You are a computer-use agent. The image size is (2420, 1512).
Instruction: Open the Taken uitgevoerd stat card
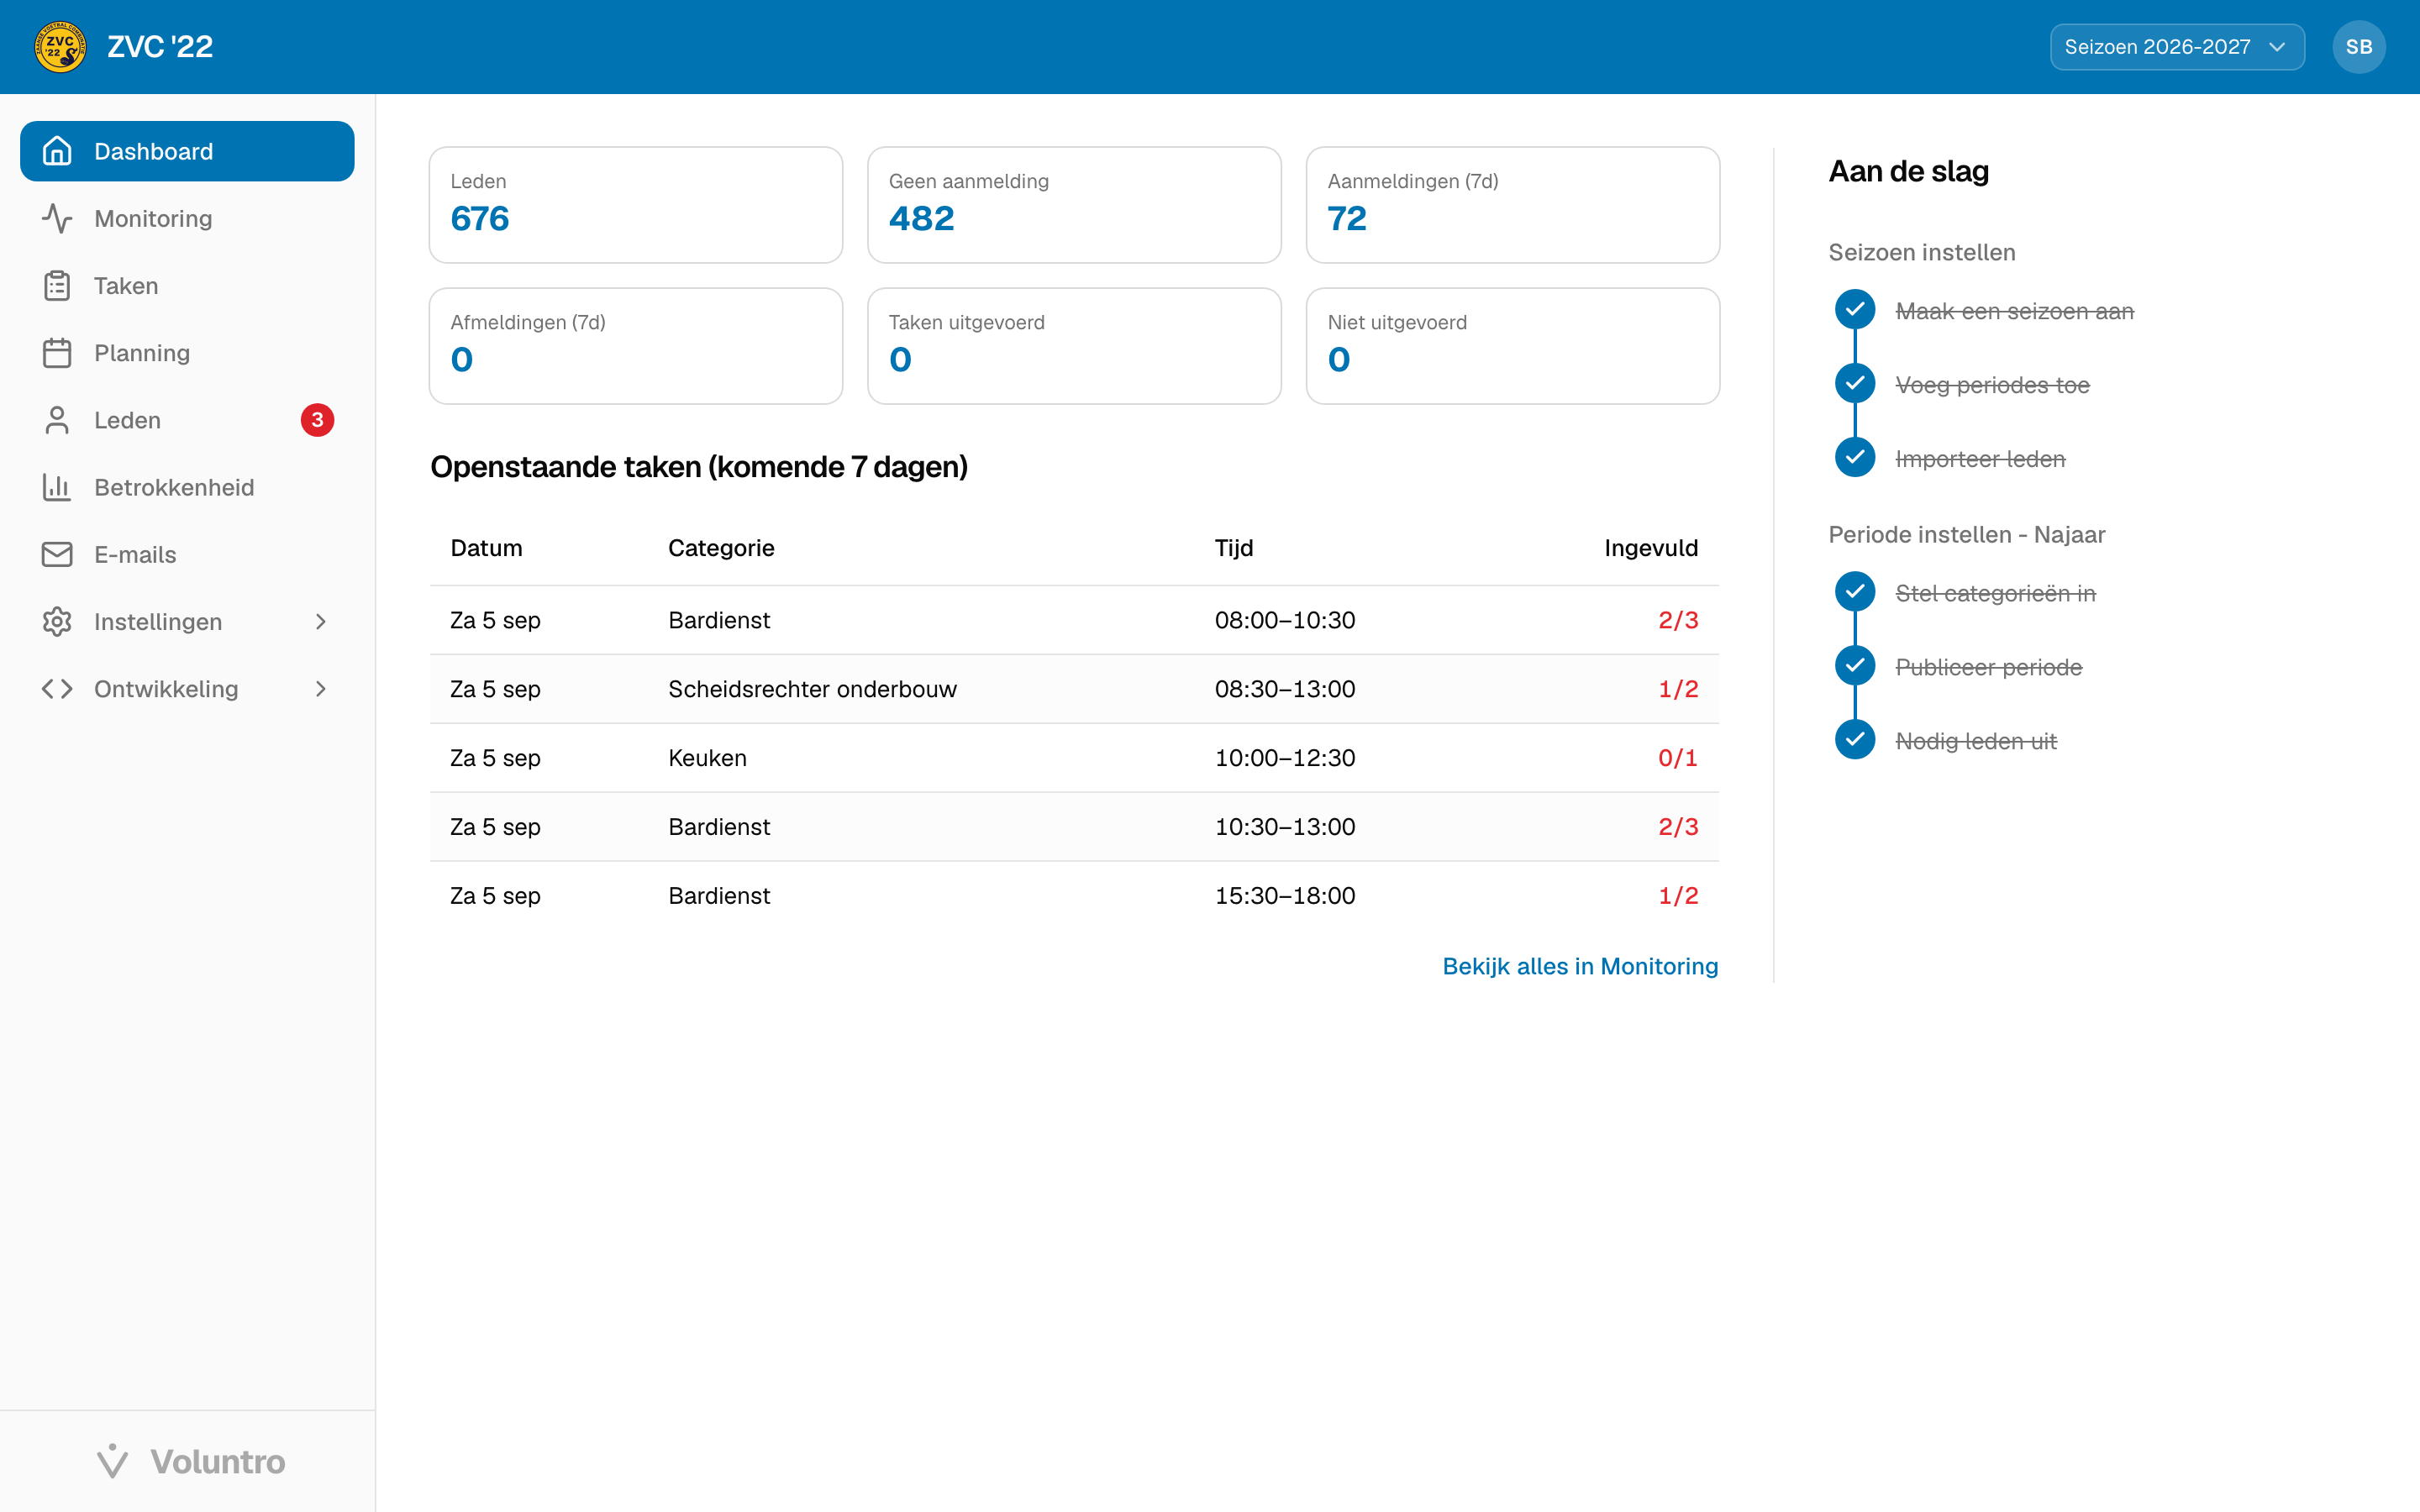pos(1074,346)
